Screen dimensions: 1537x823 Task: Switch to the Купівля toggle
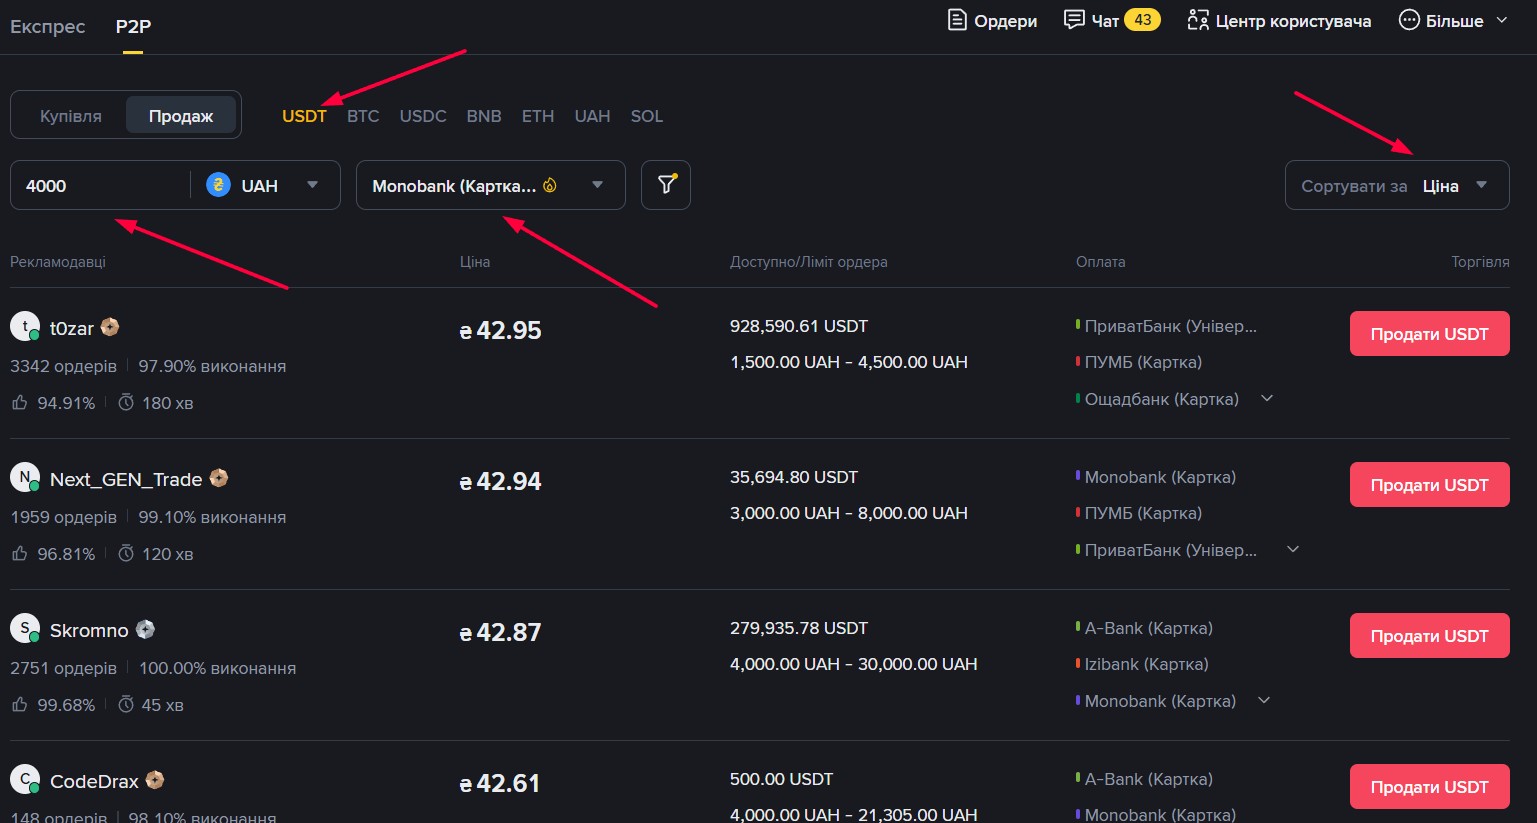(x=70, y=116)
